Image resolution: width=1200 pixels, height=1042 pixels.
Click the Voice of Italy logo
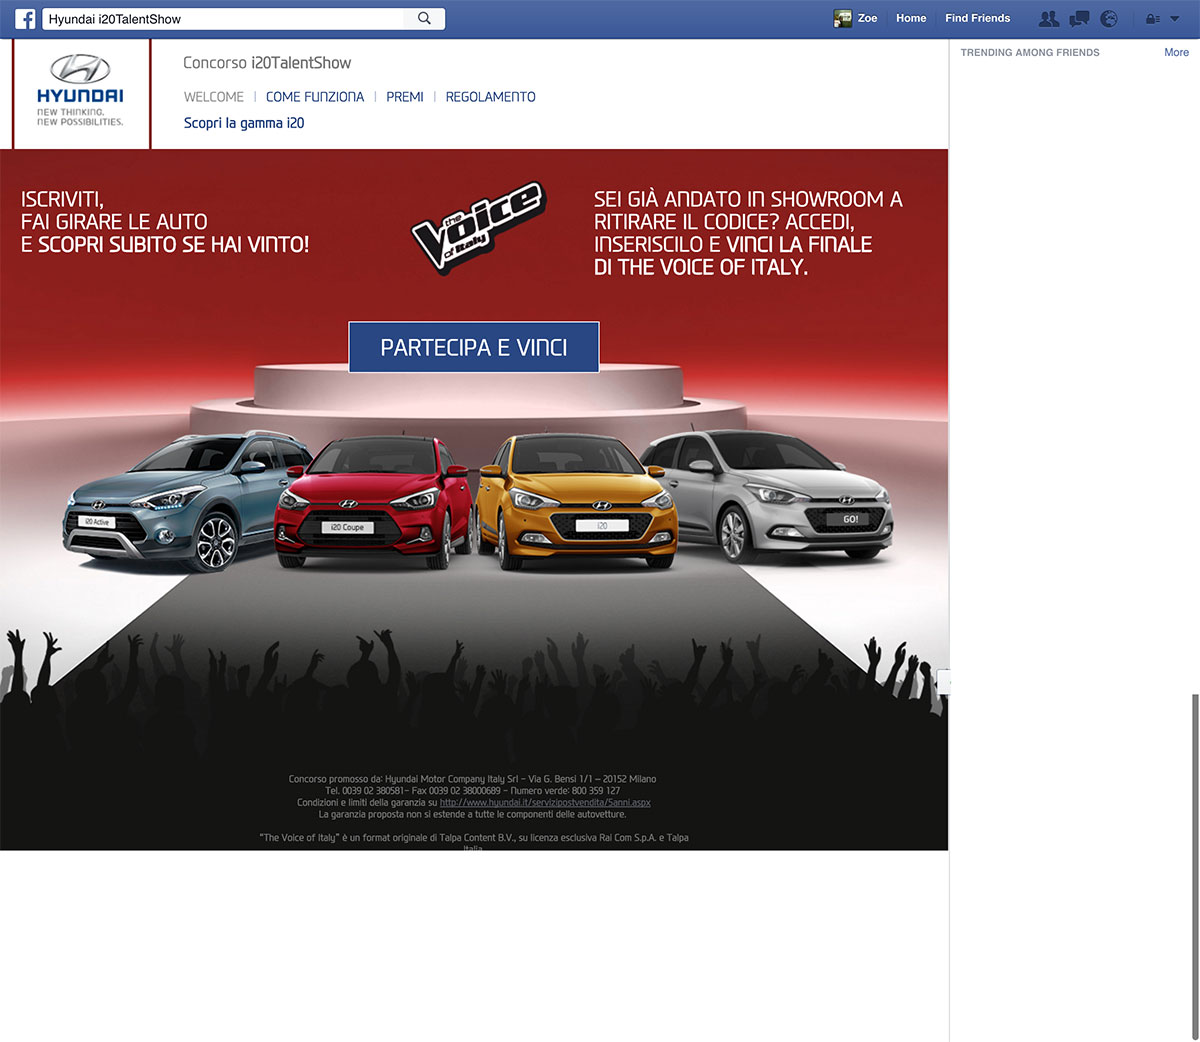[x=478, y=227]
